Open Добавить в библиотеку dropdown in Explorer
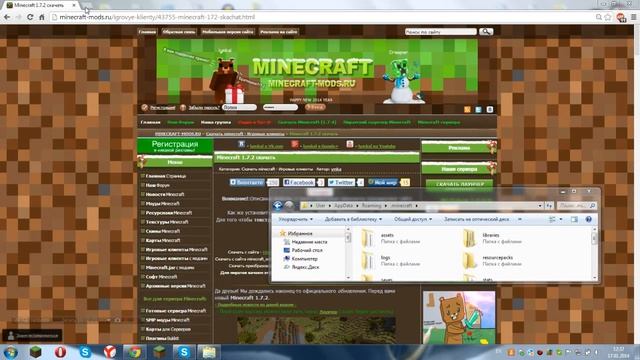This screenshot has height=360, width=640. [x=353, y=219]
